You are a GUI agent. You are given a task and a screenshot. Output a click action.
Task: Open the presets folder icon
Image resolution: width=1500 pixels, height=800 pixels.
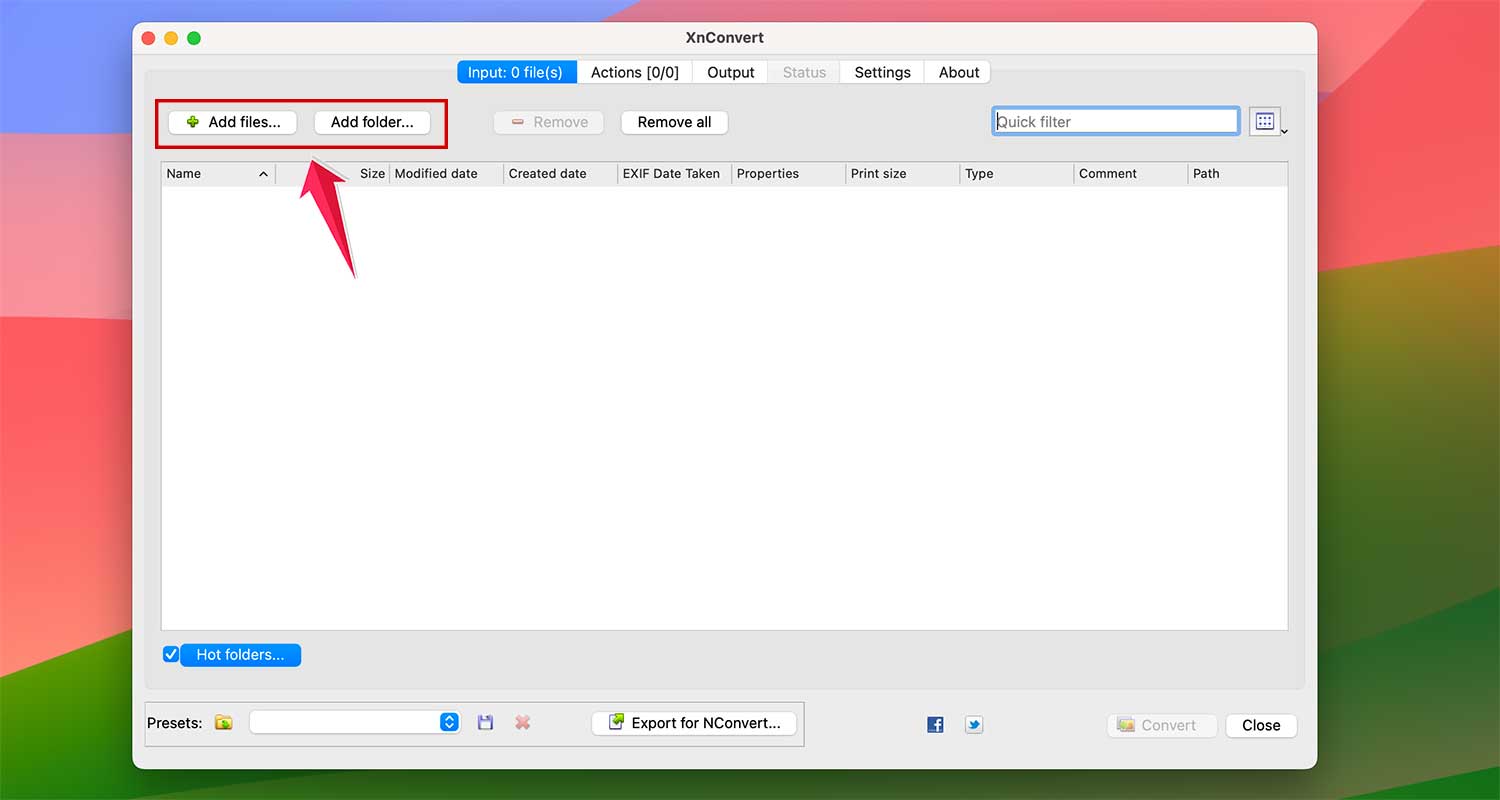[222, 722]
